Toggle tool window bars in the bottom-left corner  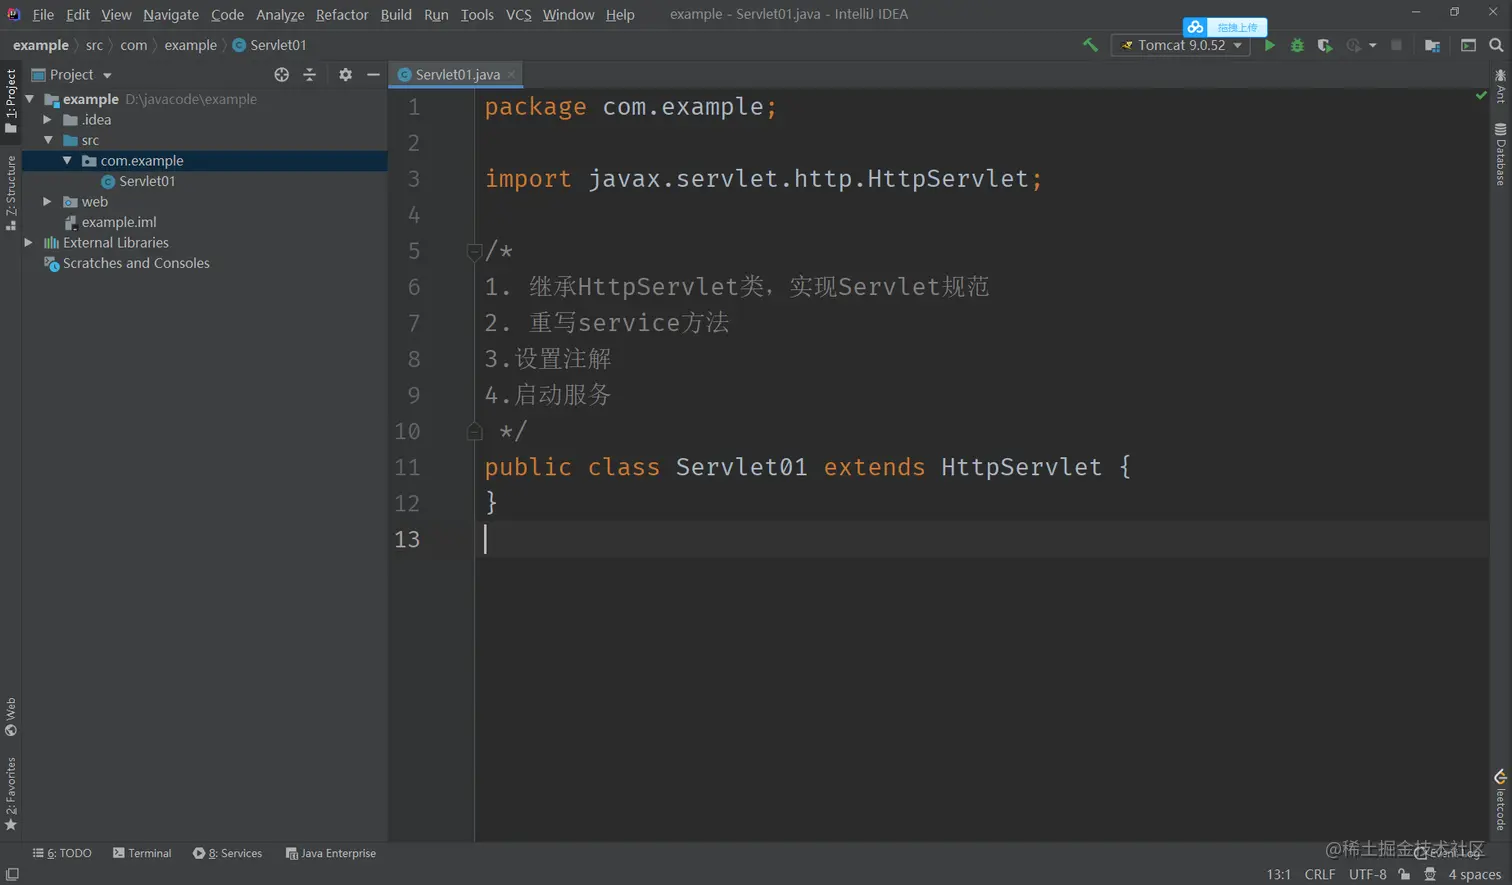click(x=12, y=874)
